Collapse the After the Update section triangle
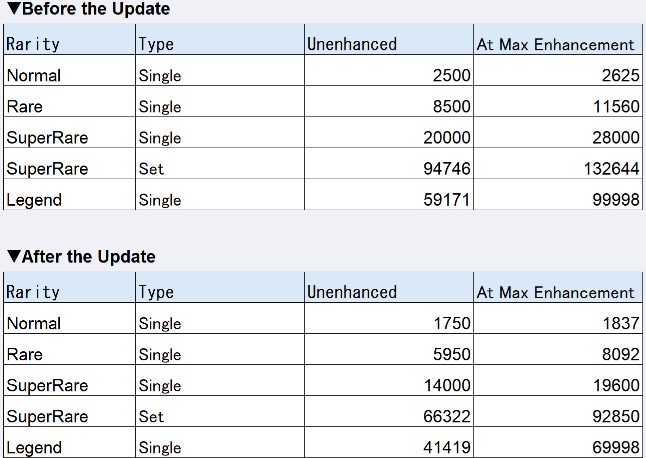This screenshot has height=458, width=646. tap(13, 257)
